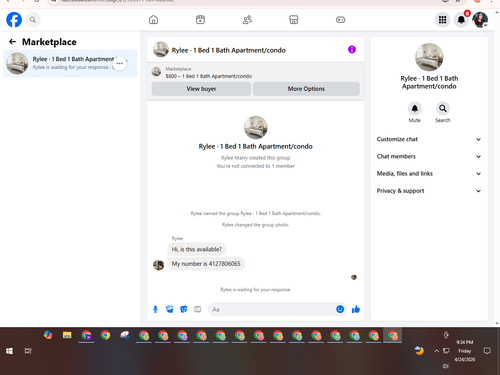Open the $800 Marketplace listing link
This screenshot has height=375, width=500.
tap(209, 76)
